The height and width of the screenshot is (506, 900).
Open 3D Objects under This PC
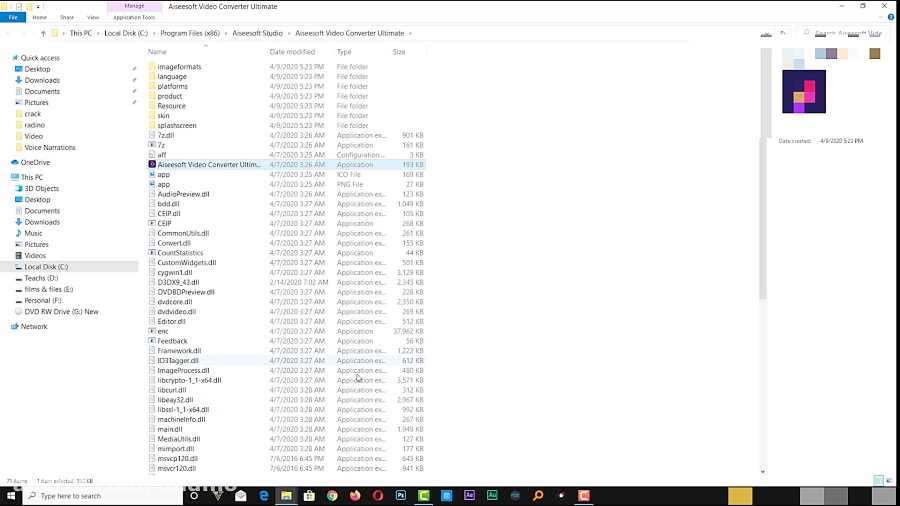click(41, 188)
